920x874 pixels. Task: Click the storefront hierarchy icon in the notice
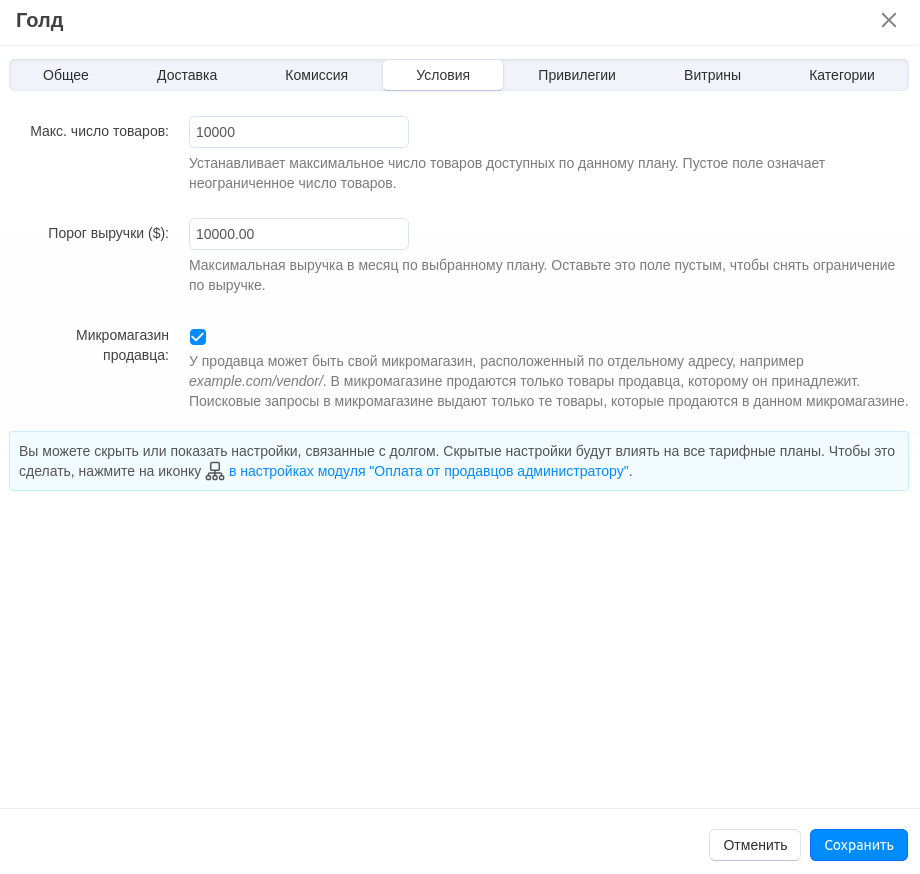[215, 471]
